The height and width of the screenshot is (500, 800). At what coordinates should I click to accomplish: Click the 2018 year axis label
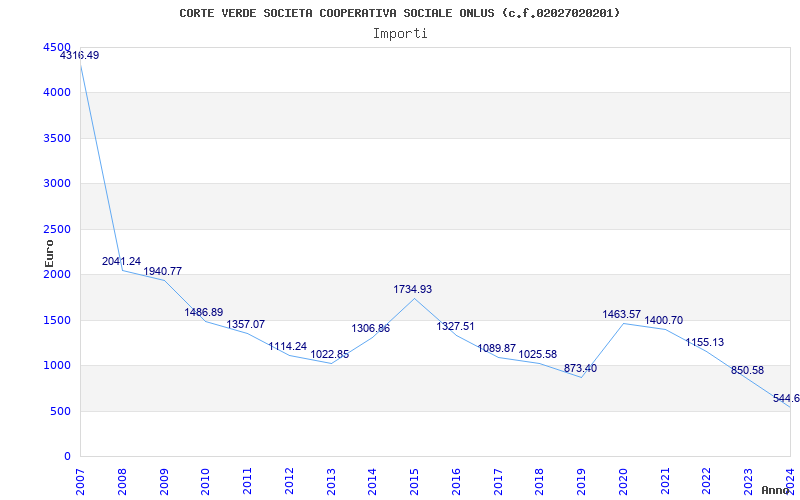pyautogui.click(x=539, y=482)
